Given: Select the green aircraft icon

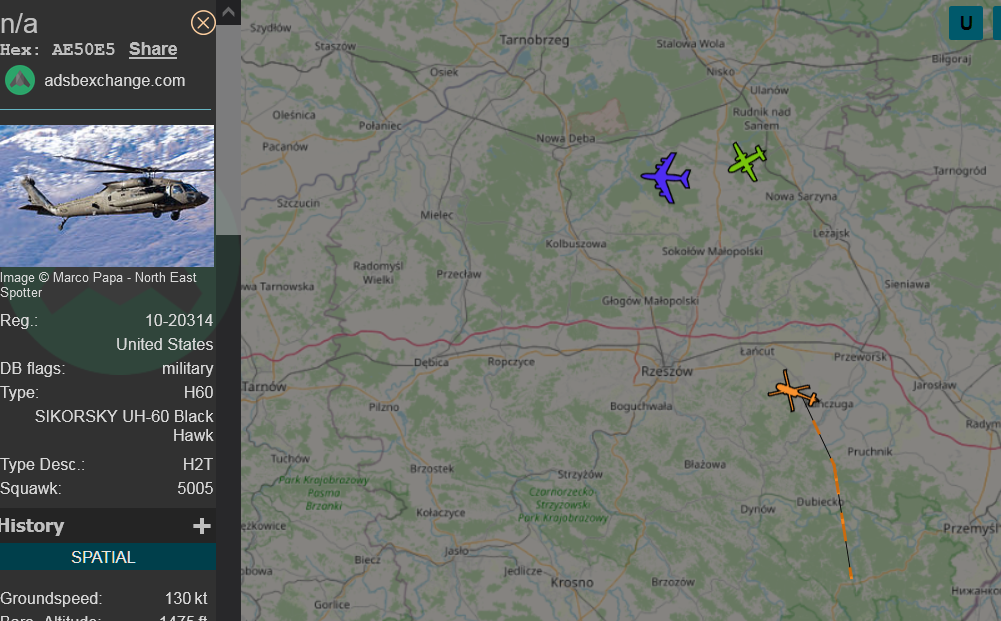Looking at the screenshot, I should 747,161.
